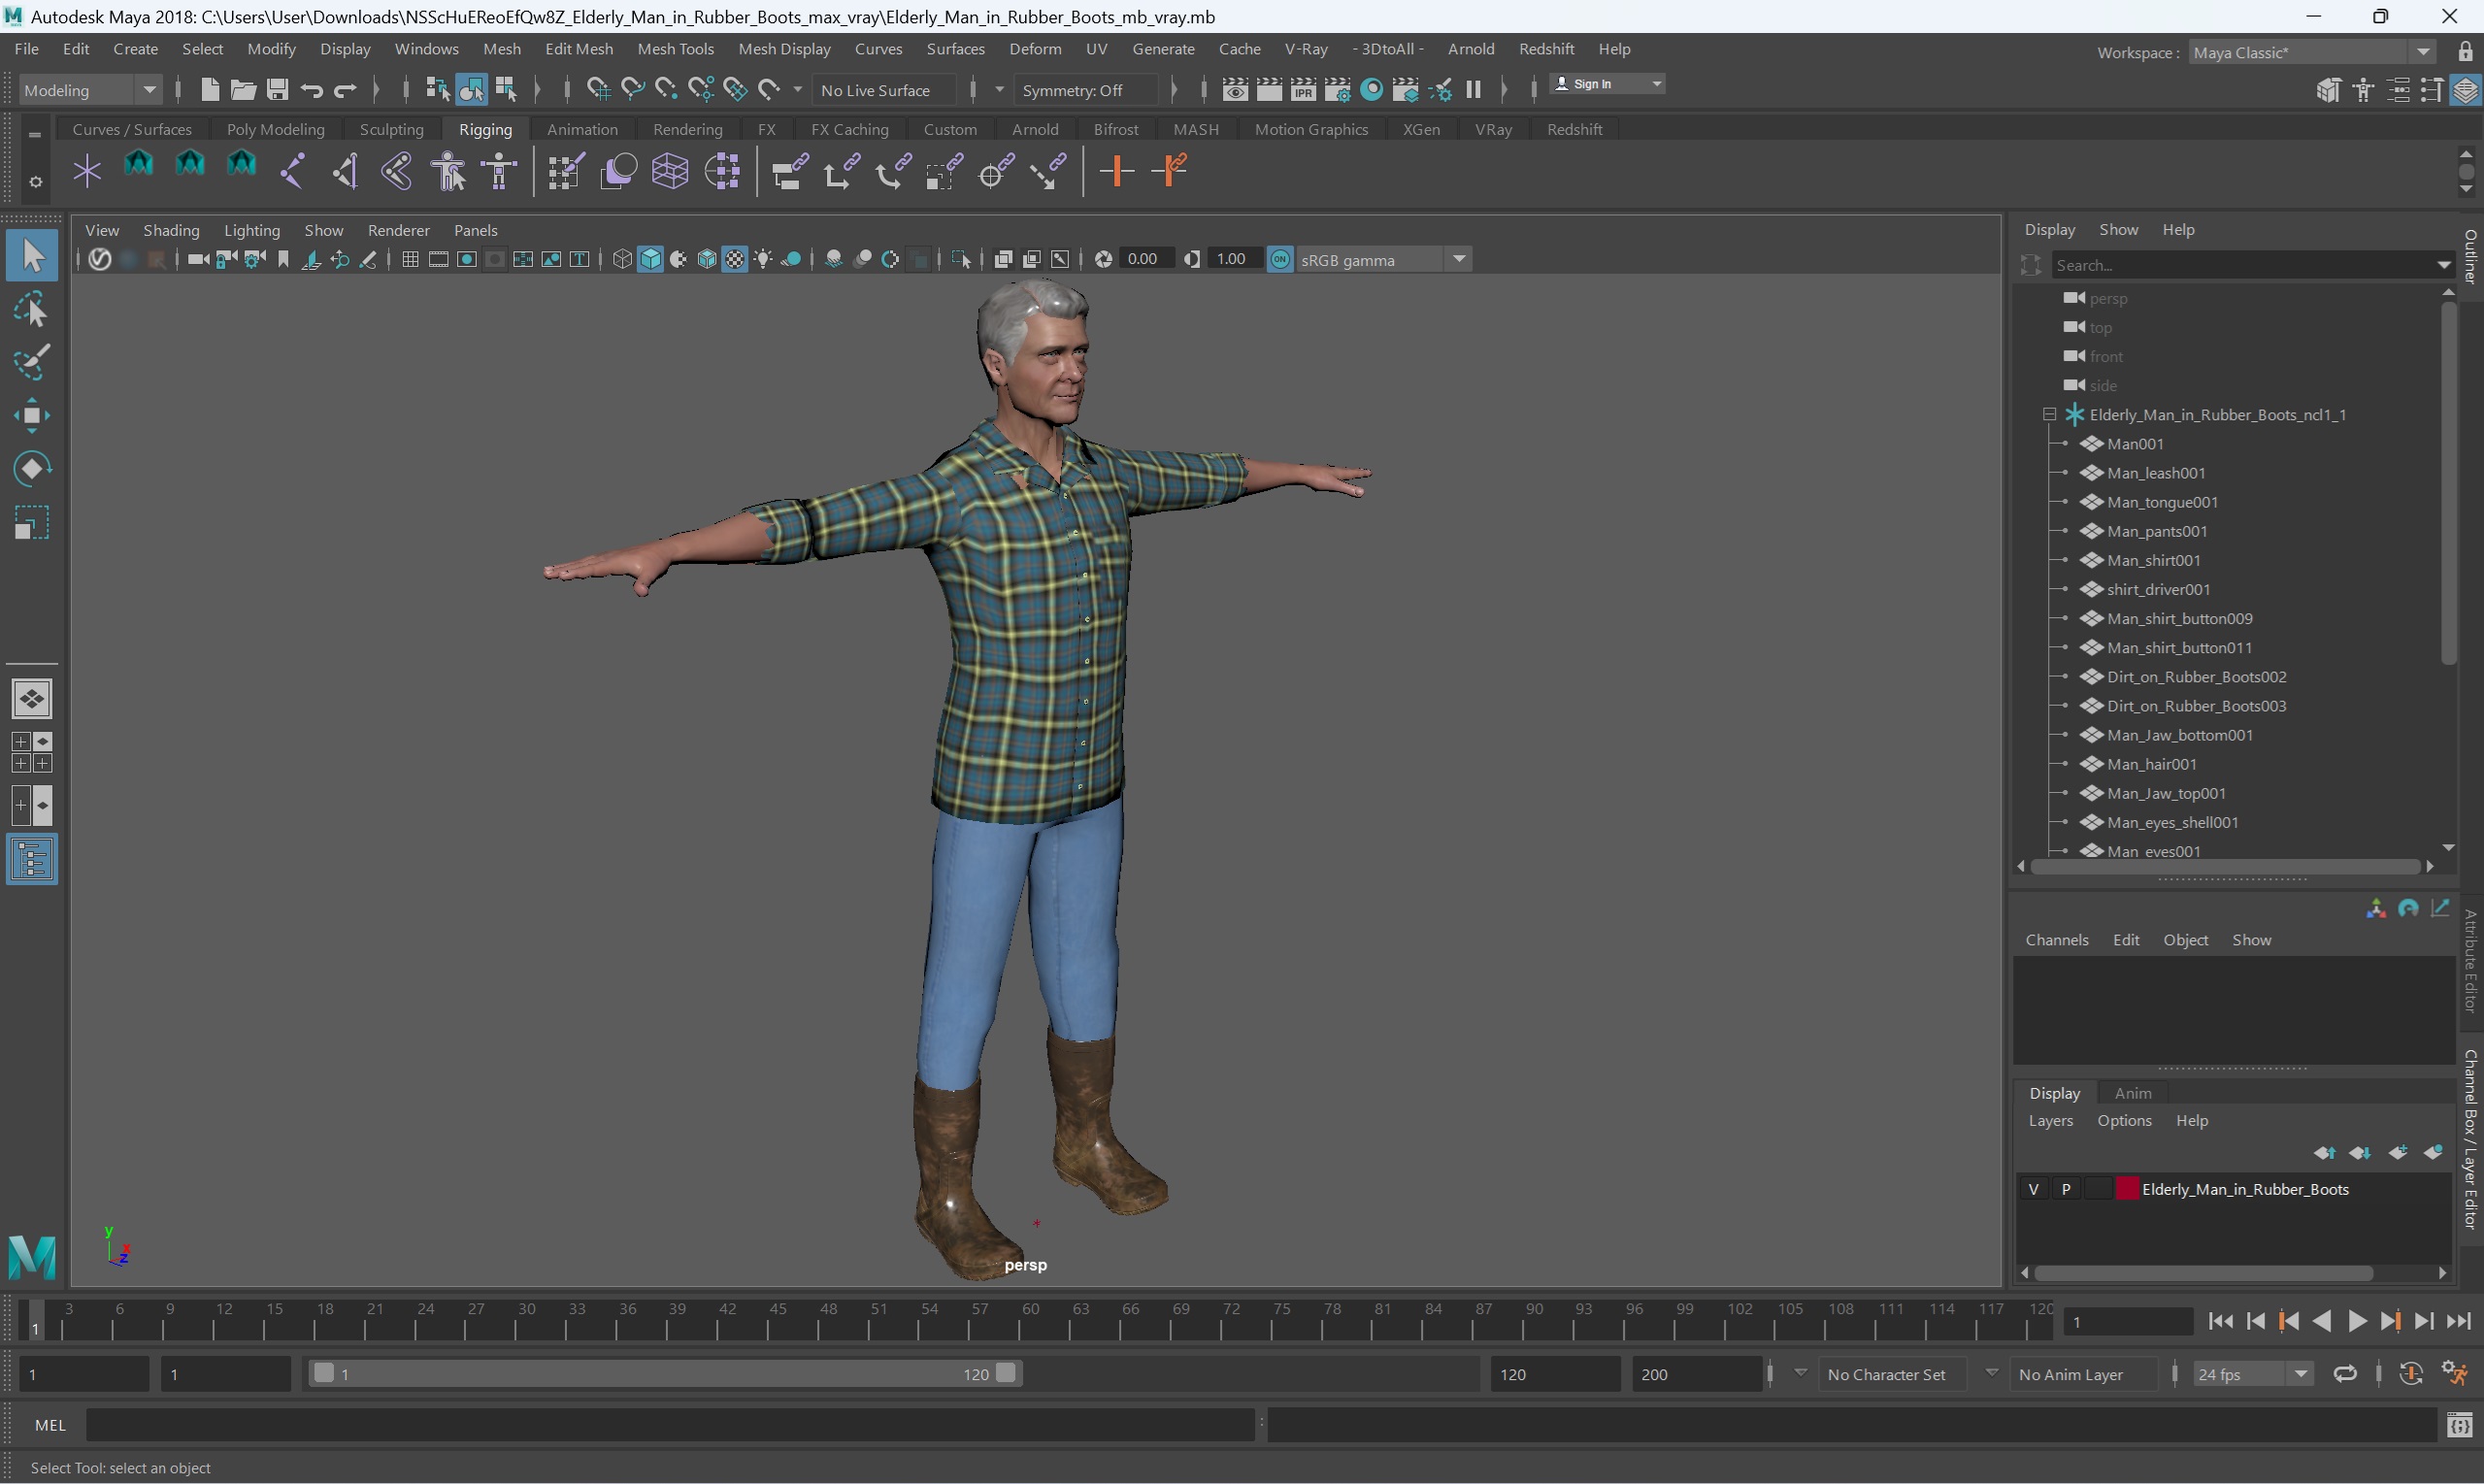Activate the Rotate tool

[32, 469]
